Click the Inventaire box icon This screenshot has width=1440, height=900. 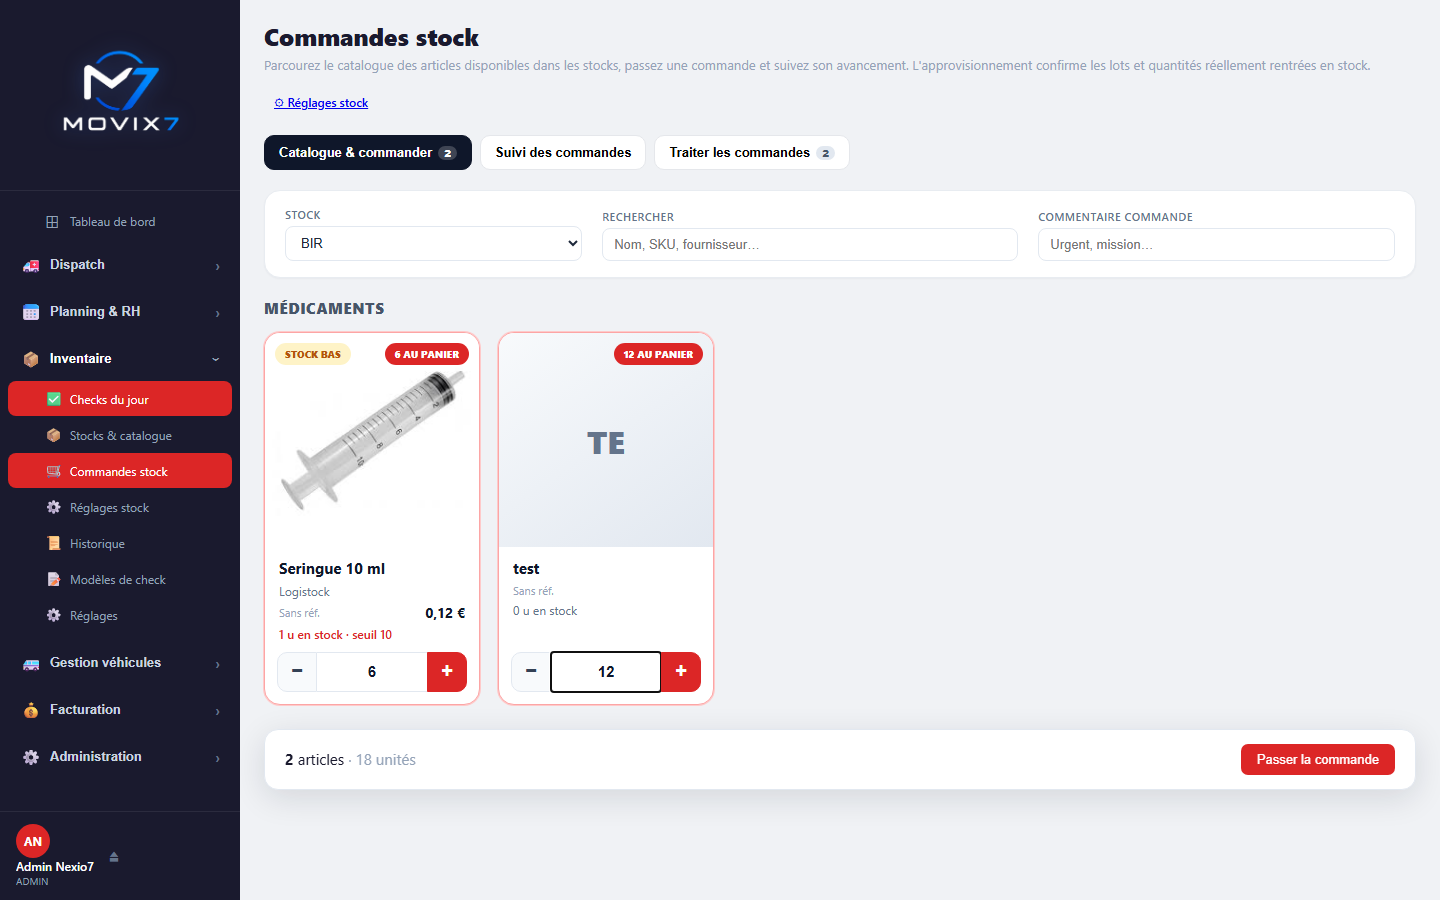[31, 359]
